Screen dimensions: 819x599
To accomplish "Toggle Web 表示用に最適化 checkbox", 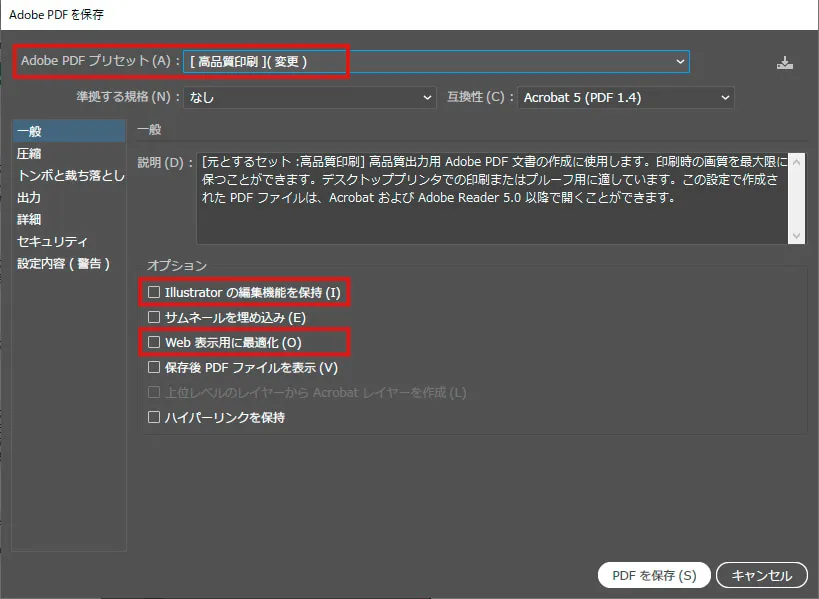I will coord(154,342).
